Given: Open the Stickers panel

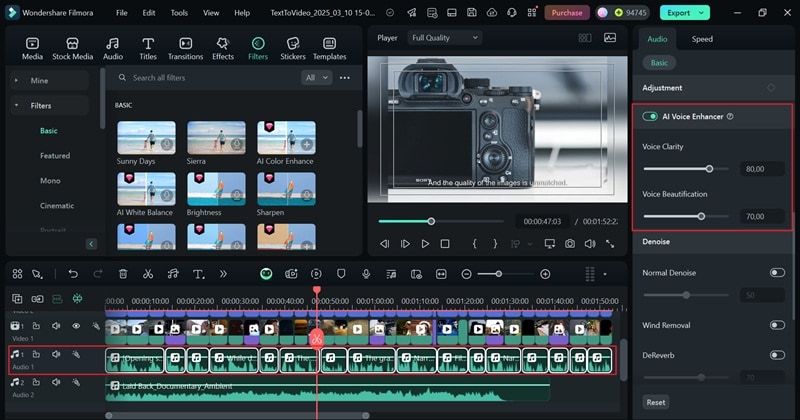Looking at the screenshot, I should click(293, 49).
